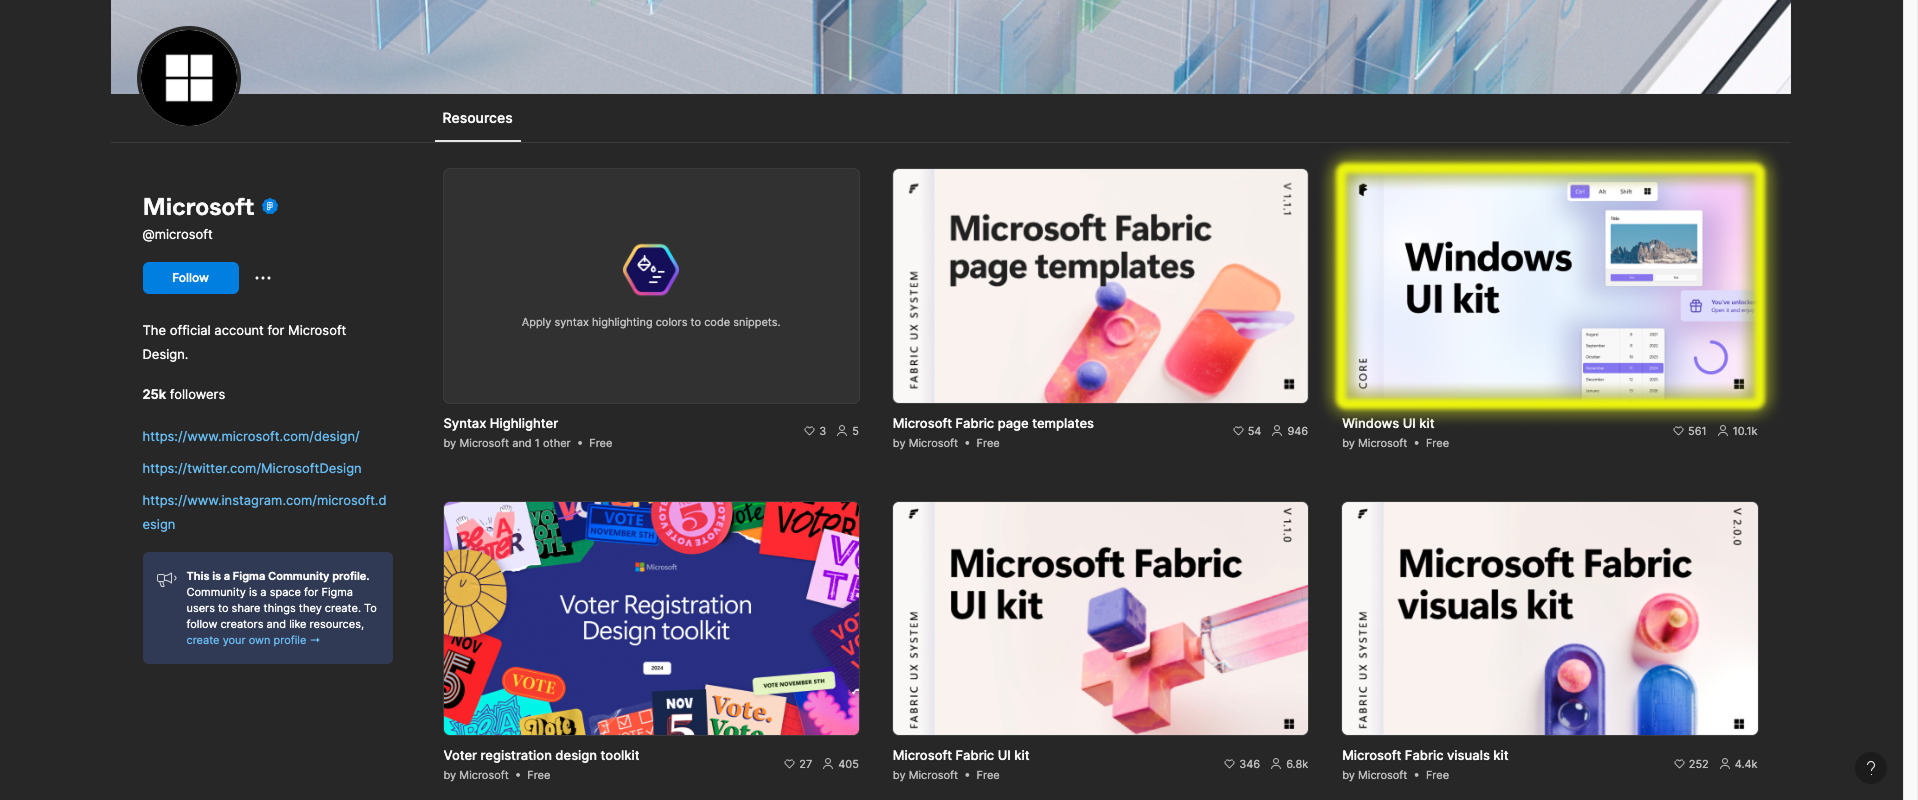Viewport: 1918px width, 800px height.
Task: Open the Syntax Highlighter title link
Action: point(501,423)
